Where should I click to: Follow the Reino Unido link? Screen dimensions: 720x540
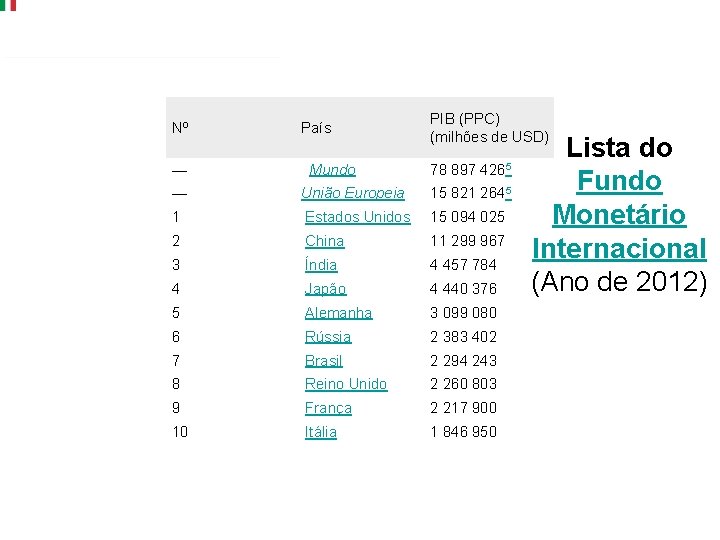click(x=346, y=384)
